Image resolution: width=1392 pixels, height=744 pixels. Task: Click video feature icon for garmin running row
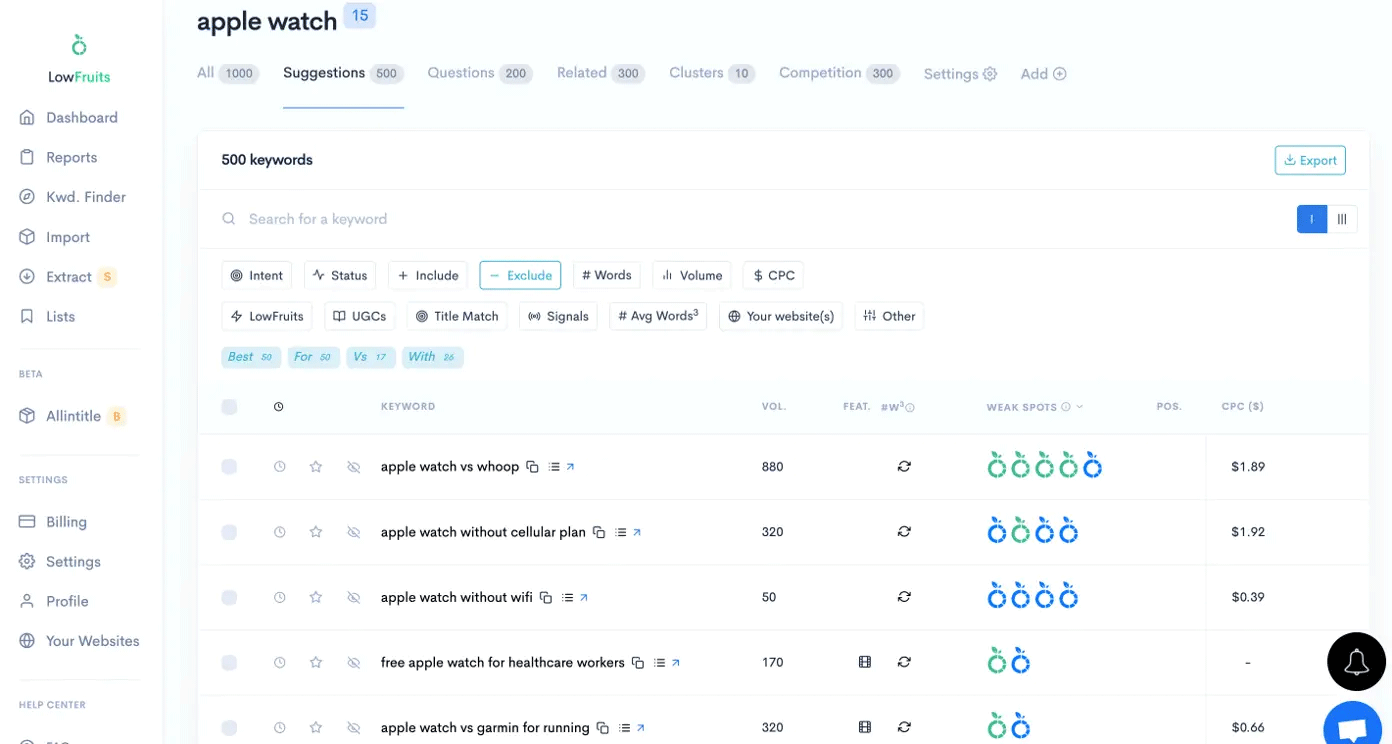click(x=865, y=727)
